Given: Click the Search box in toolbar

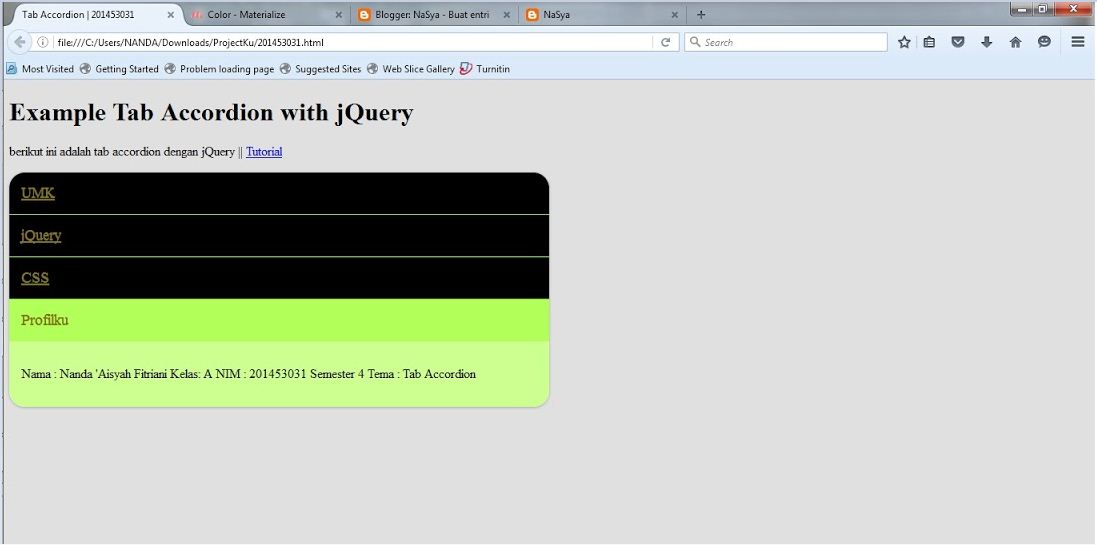Looking at the screenshot, I should [x=786, y=42].
